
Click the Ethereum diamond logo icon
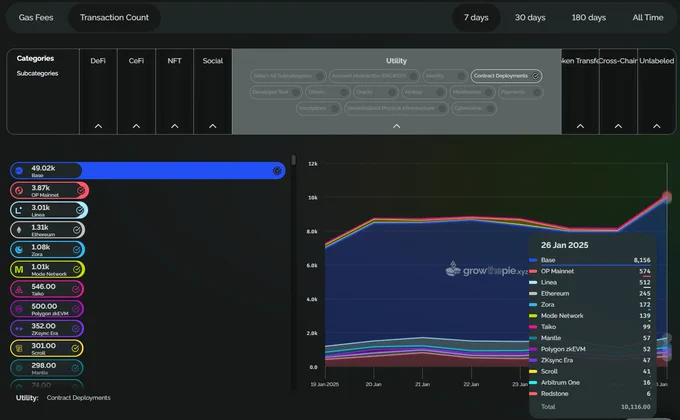19,230
